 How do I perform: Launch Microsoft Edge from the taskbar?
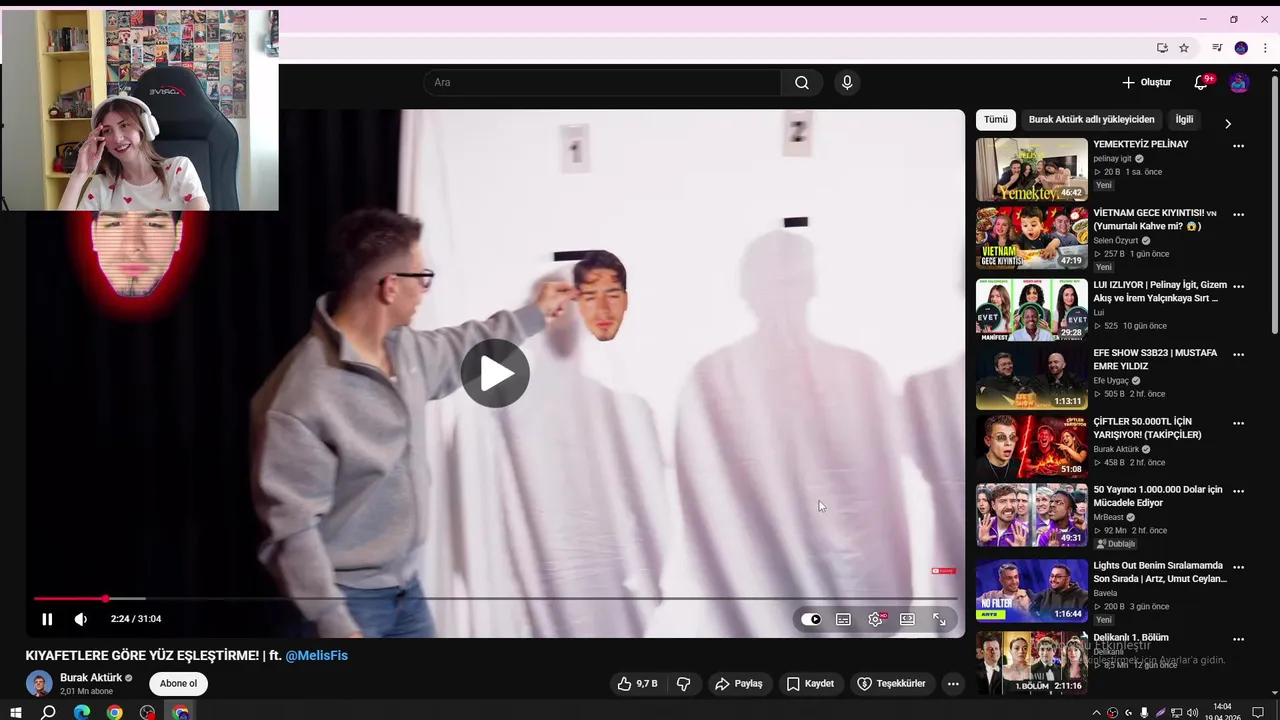pos(82,713)
